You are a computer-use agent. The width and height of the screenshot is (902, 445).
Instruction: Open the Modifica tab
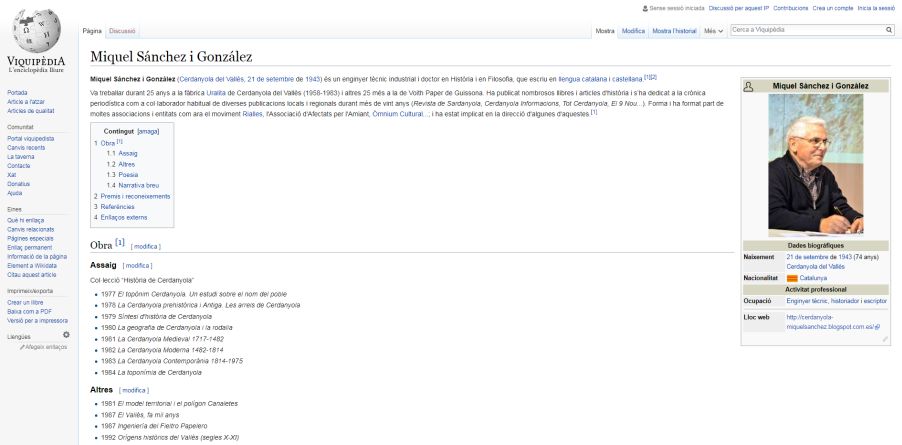(633, 31)
